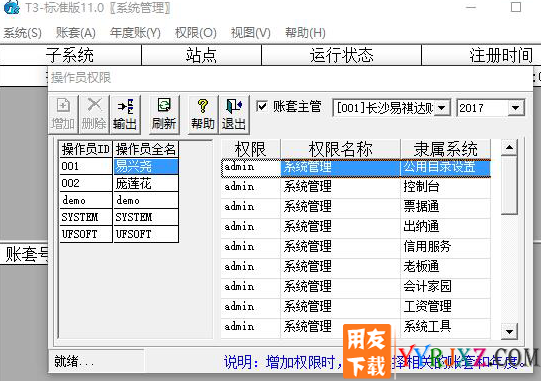Screen dimensions: 541x381
Task: Click the 删除 (Delete) toolbar icon
Action: point(94,115)
